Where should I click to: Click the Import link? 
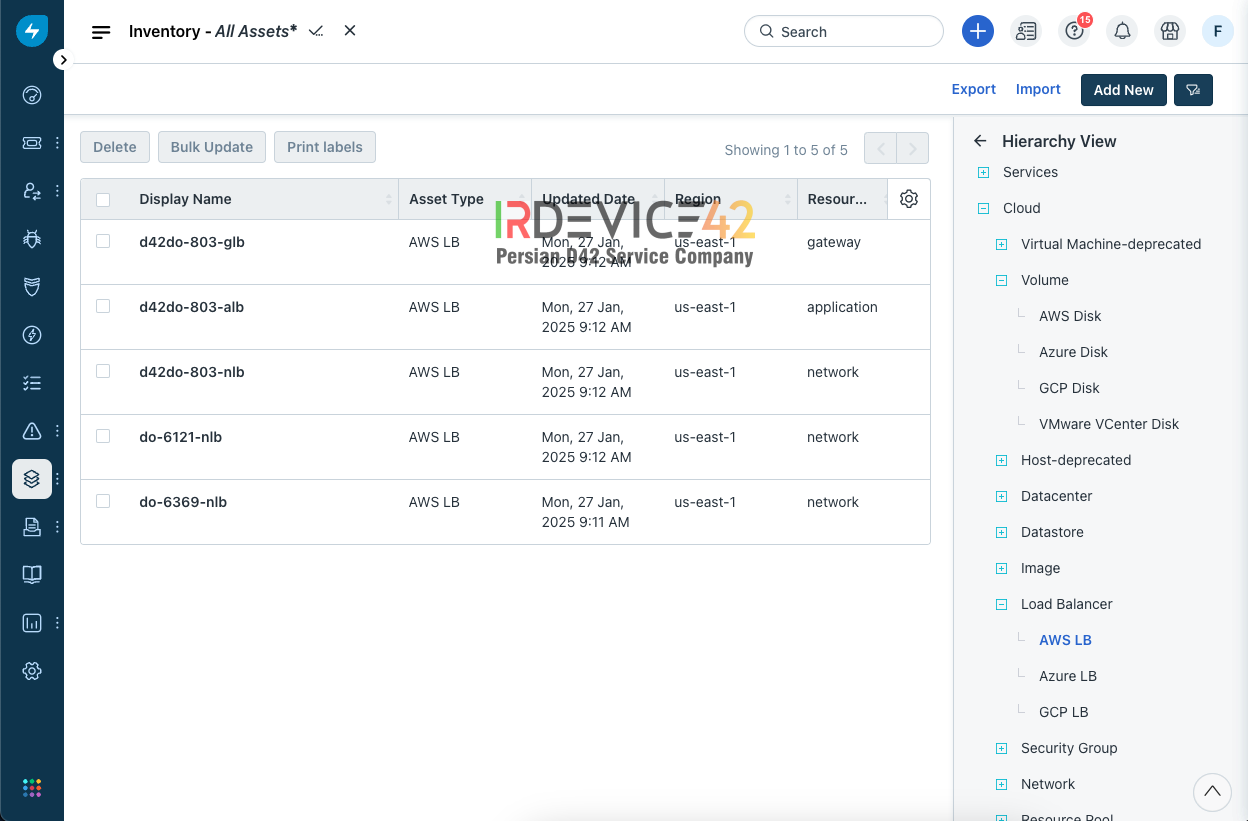tap(1038, 89)
